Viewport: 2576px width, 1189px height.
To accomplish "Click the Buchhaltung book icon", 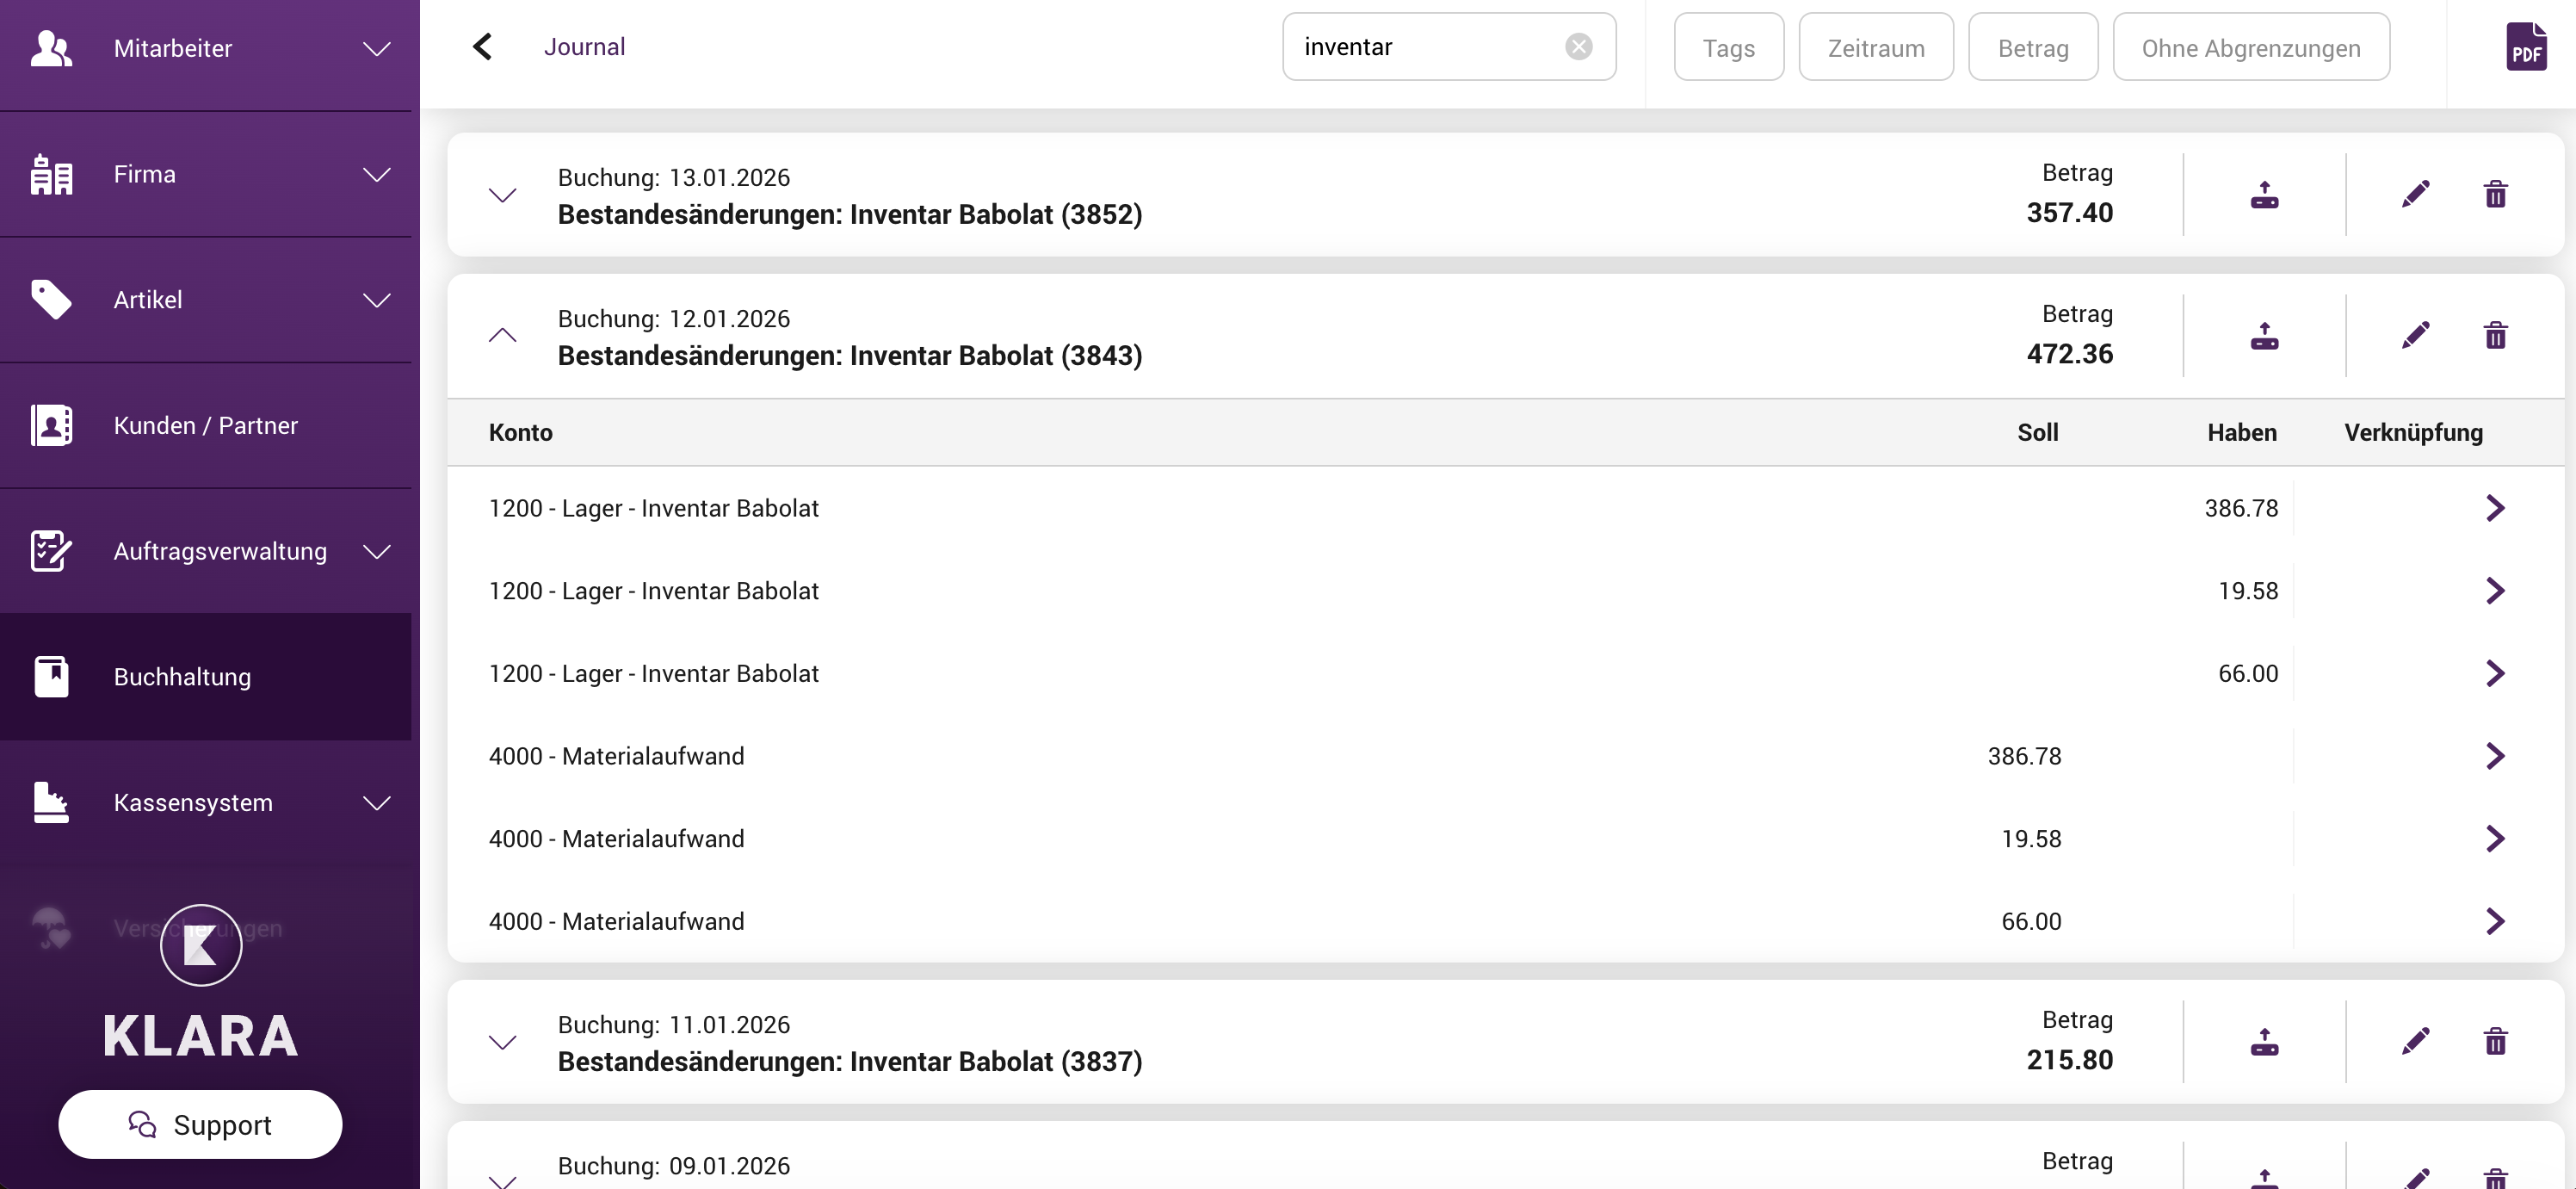I will (51, 677).
